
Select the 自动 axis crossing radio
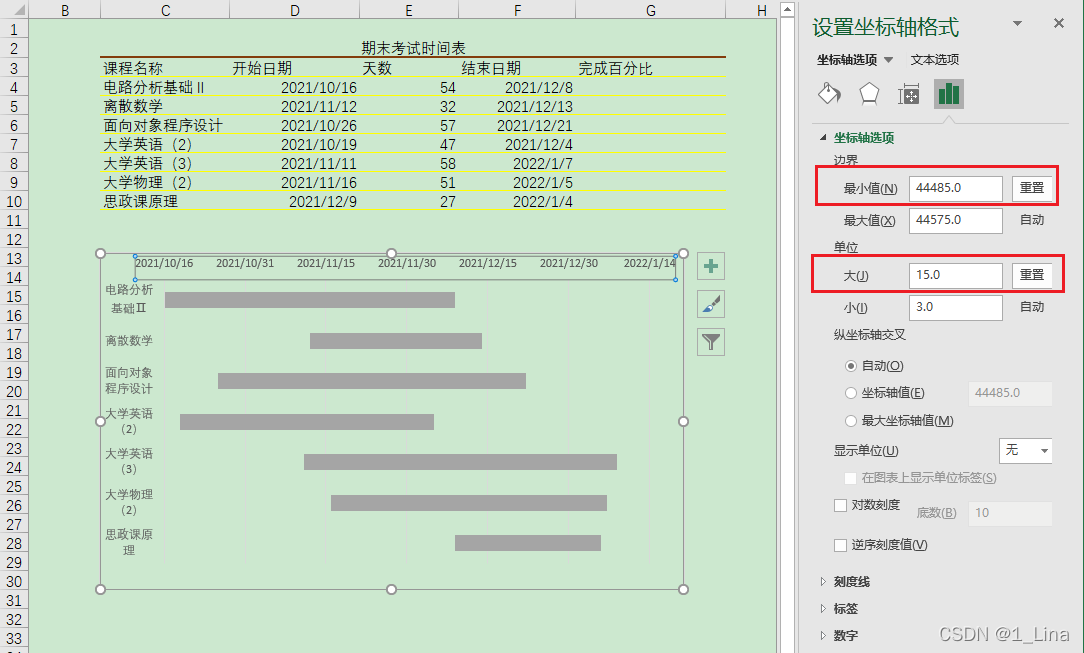(851, 366)
